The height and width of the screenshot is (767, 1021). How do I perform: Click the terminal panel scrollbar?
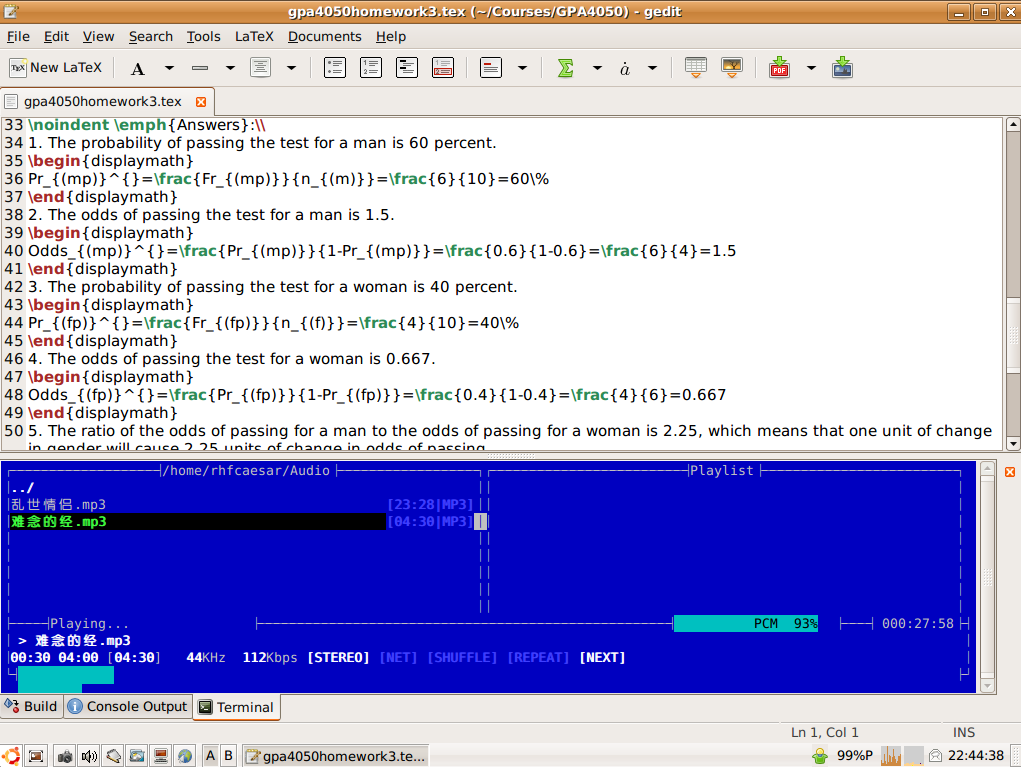pyautogui.click(x=987, y=577)
